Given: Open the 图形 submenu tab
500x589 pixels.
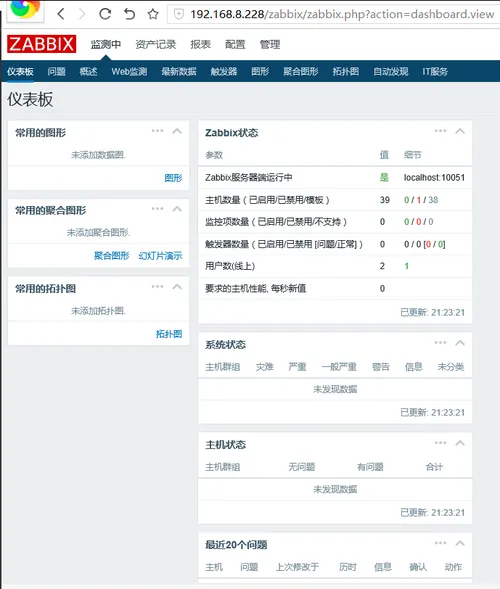Looking at the screenshot, I should tap(260, 71).
